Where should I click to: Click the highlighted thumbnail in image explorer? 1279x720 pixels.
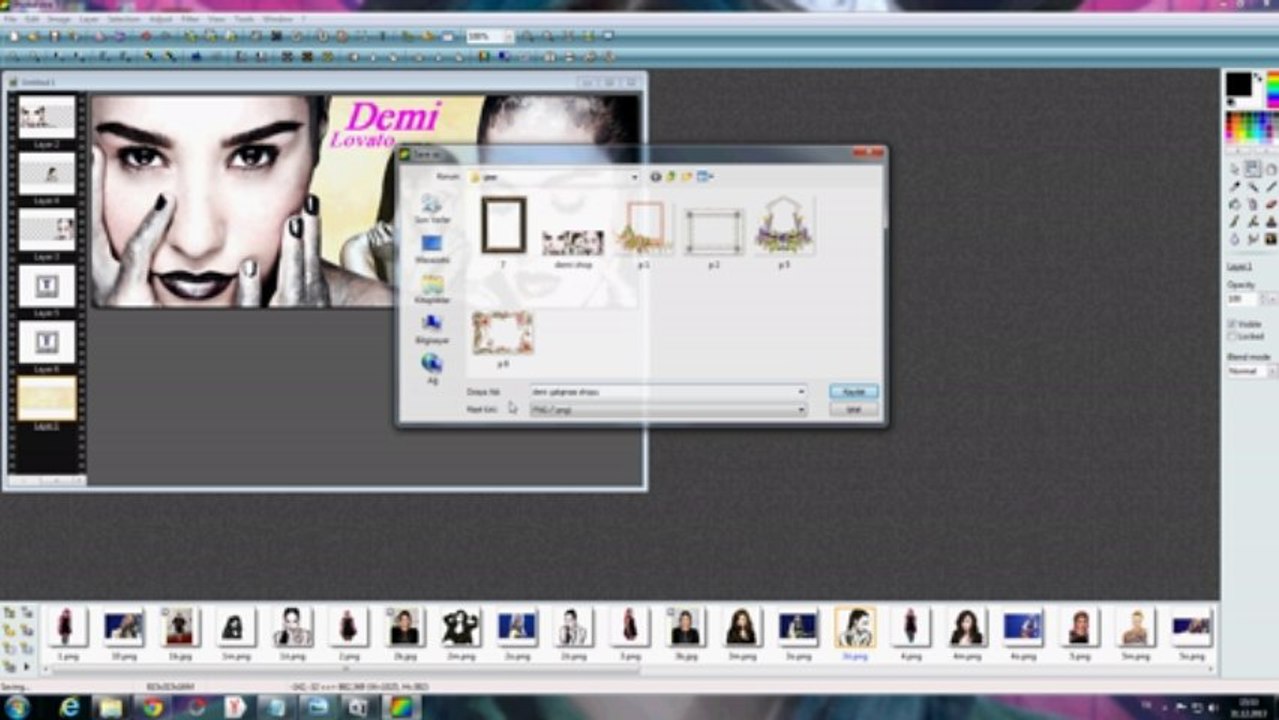855,627
